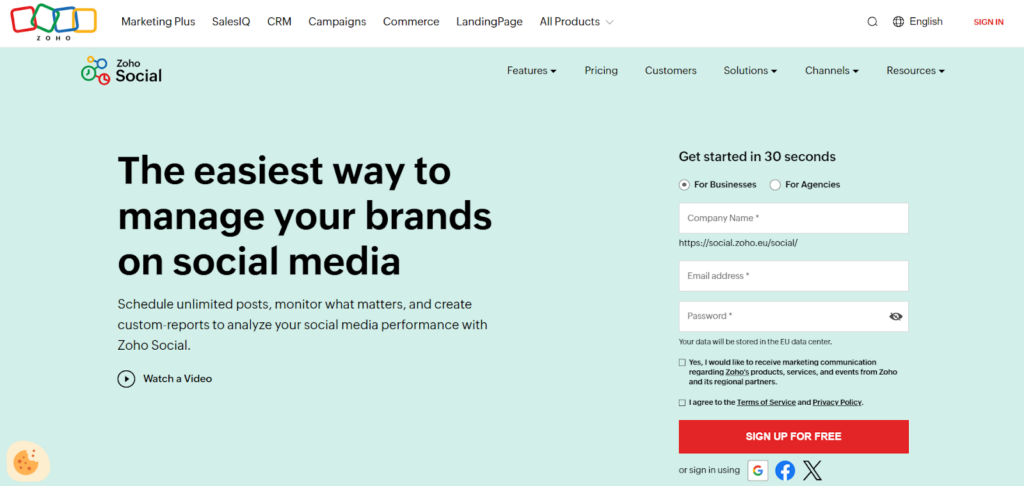Play the Watch a Video icon
This screenshot has width=1024, height=486.
pyautogui.click(x=126, y=378)
